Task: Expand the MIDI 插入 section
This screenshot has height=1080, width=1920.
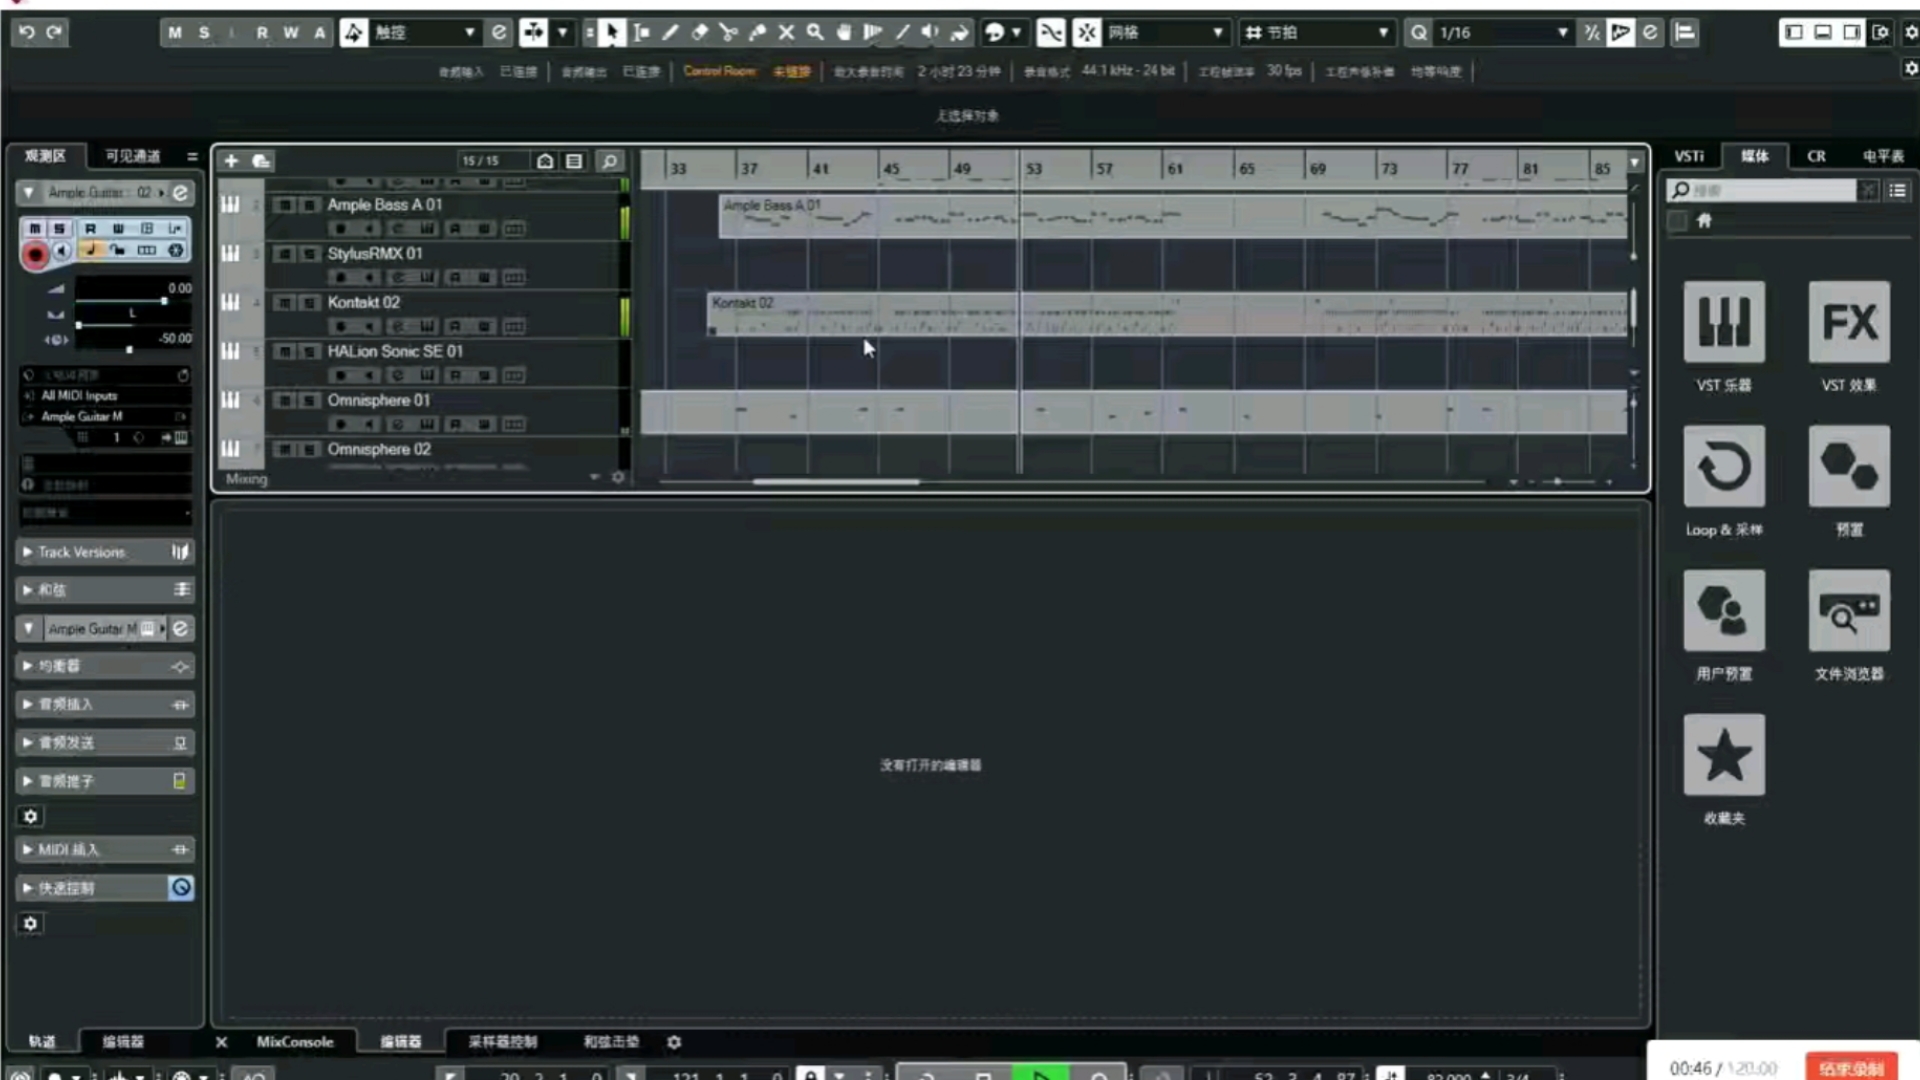Action: [105, 850]
